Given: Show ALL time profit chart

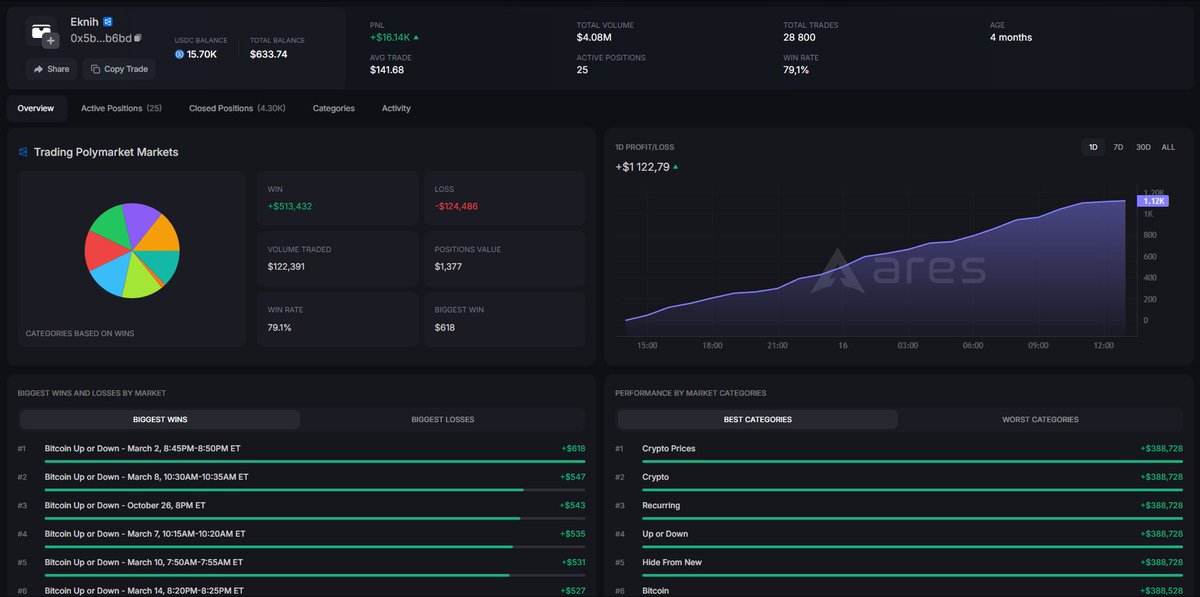Looking at the screenshot, I should (1168, 147).
